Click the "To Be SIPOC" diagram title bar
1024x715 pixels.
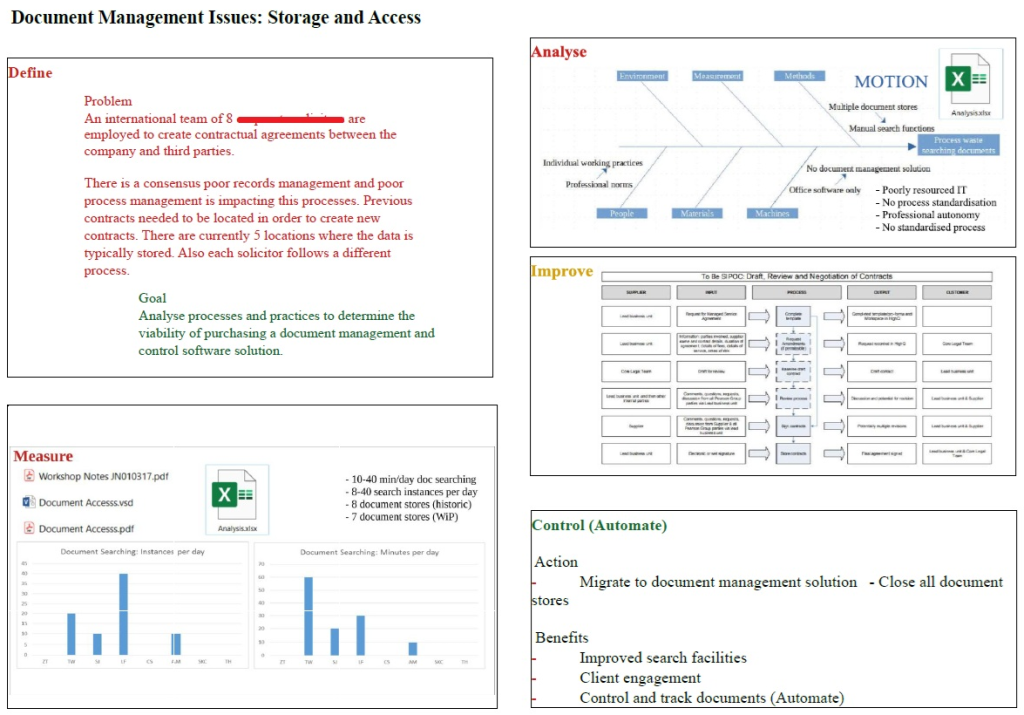[797, 276]
